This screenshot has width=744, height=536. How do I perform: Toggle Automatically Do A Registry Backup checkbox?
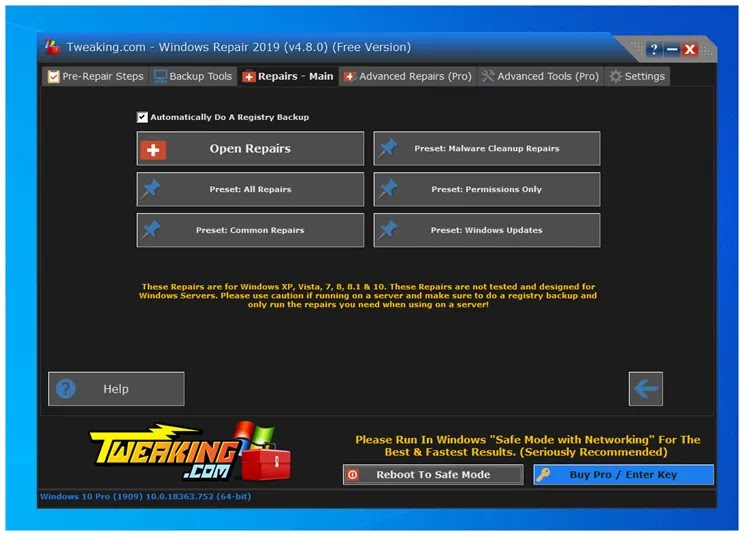click(142, 117)
